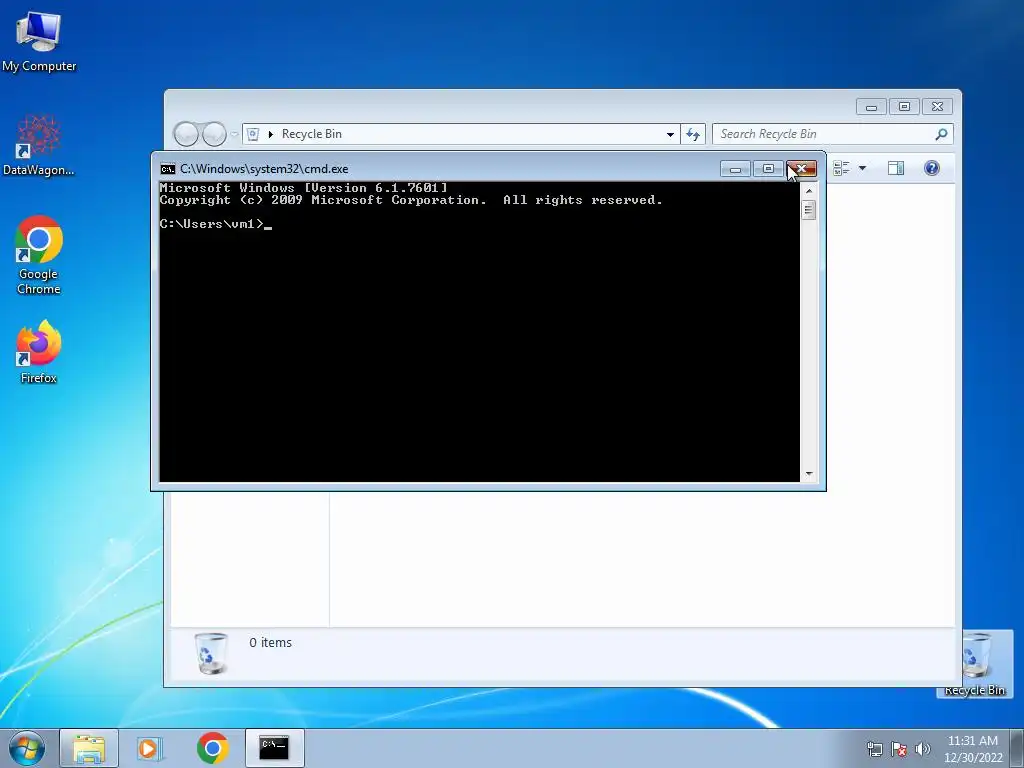Click the Back button in Recycle Bin window
This screenshot has height=768, width=1024.
tap(186, 135)
